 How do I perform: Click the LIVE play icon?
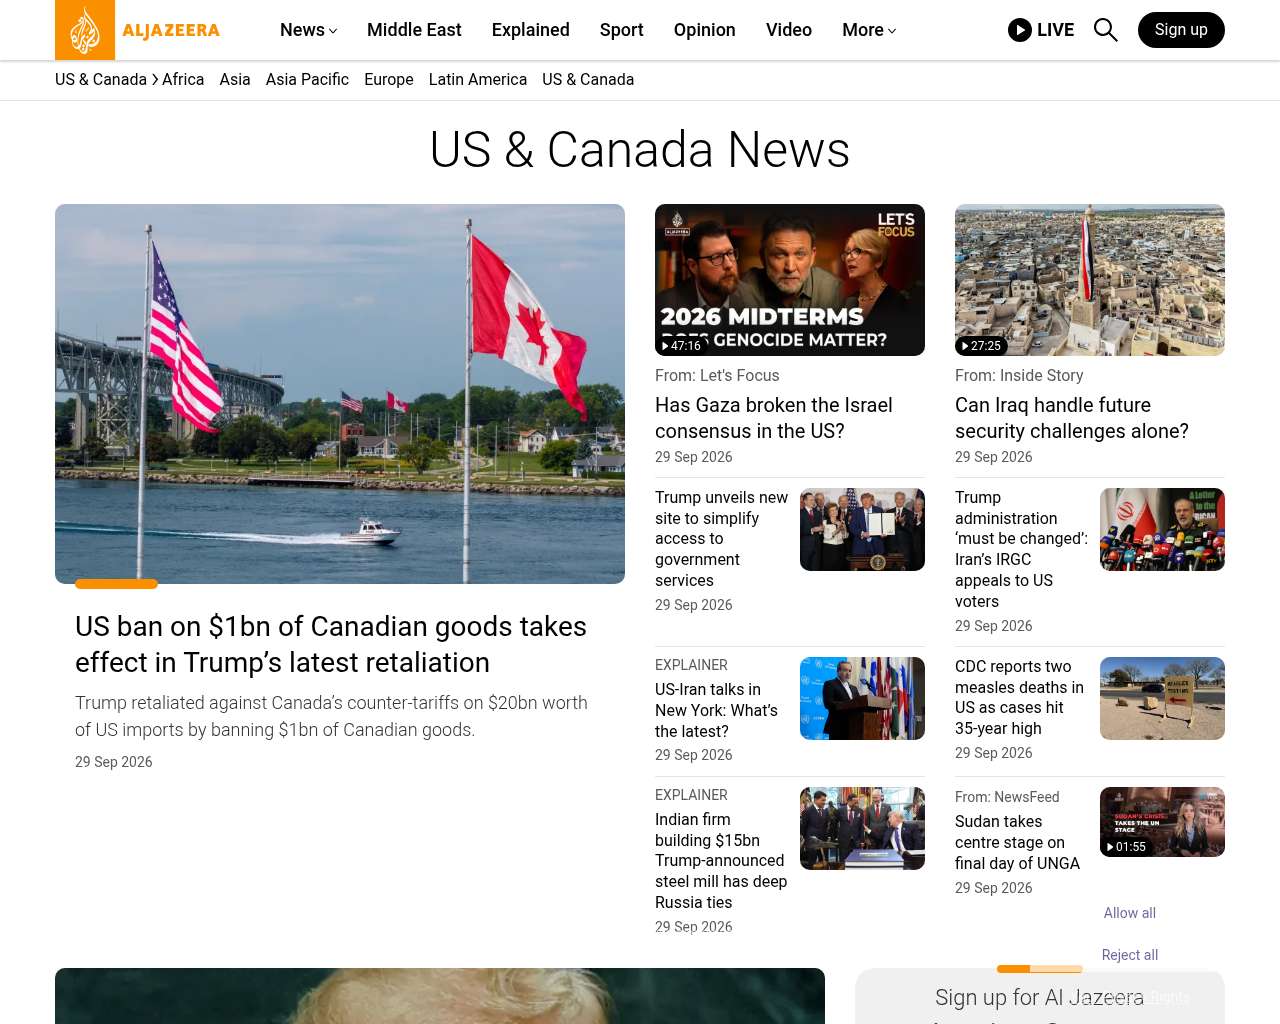pyautogui.click(x=1020, y=30)
